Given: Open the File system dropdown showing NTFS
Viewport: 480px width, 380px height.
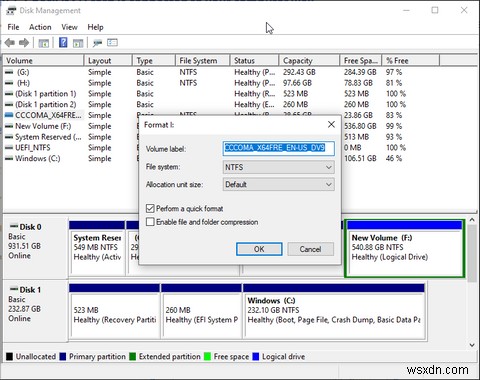Looking at the screenshot, I should click(278, 167).
